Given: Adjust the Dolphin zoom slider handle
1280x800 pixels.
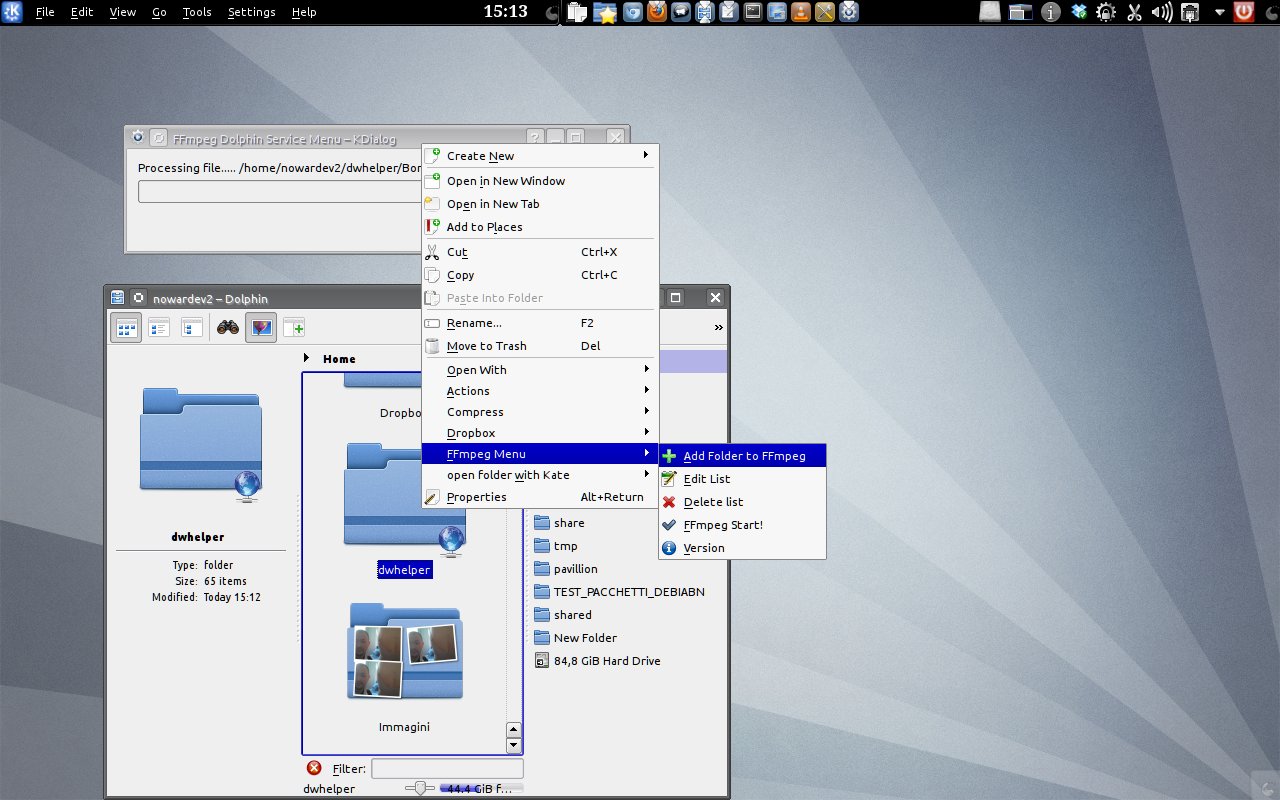Looking at the screenshot, I should click(x=420, y=788).
